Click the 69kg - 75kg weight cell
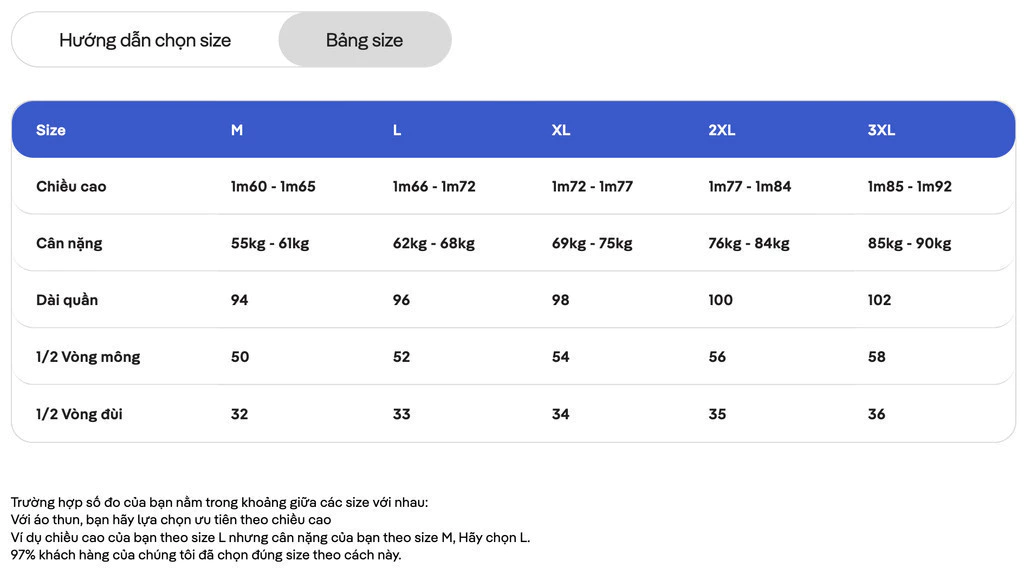The image size is (1024, 581). (x=592, y=243)
